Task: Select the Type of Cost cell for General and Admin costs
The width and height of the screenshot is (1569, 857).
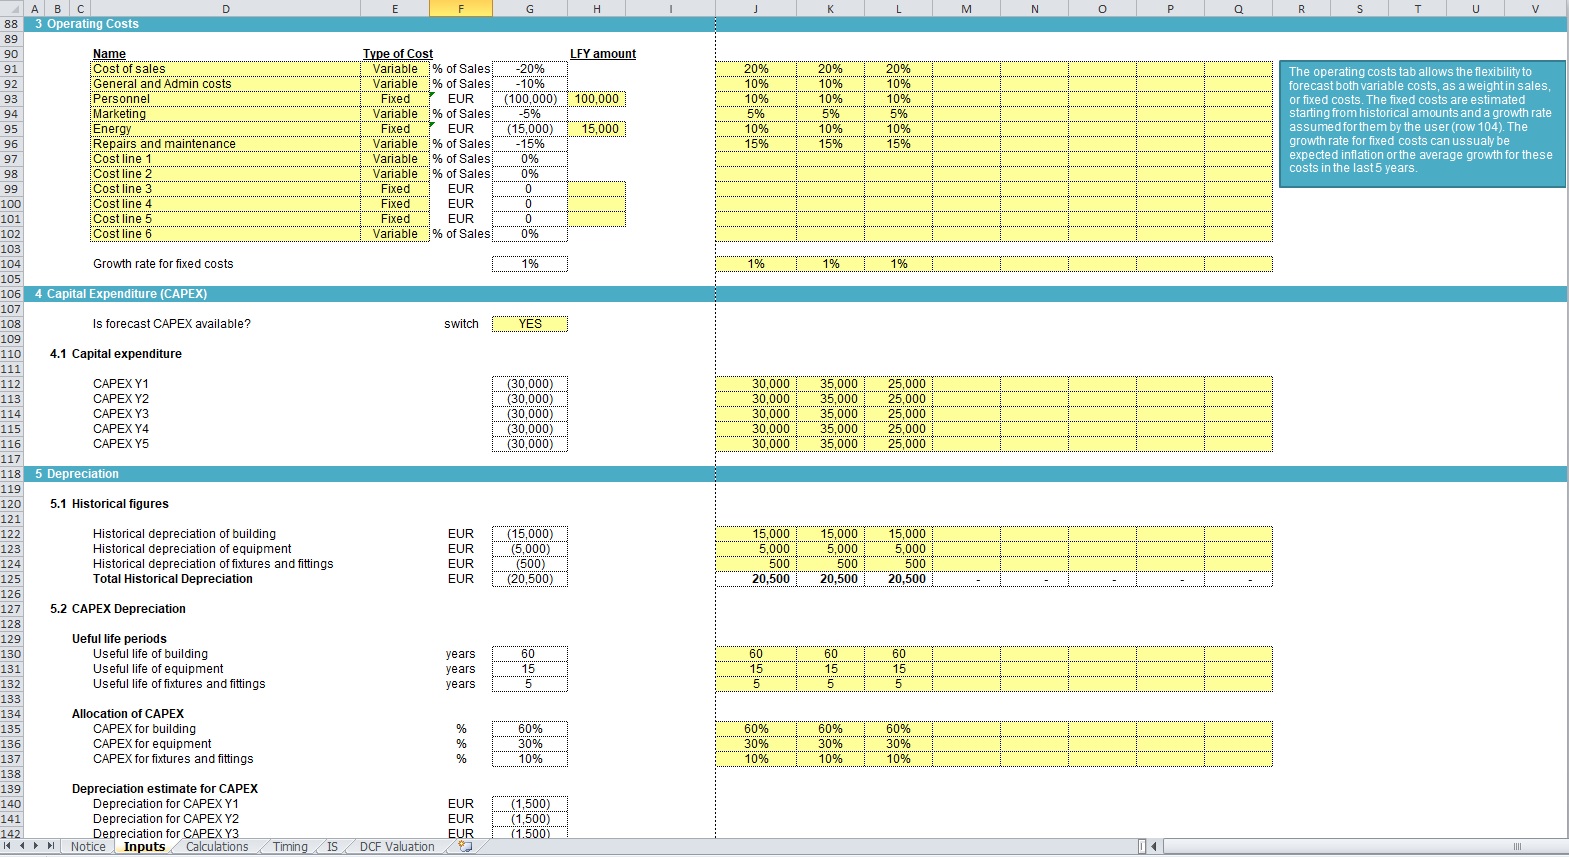Action: [395, 84]
